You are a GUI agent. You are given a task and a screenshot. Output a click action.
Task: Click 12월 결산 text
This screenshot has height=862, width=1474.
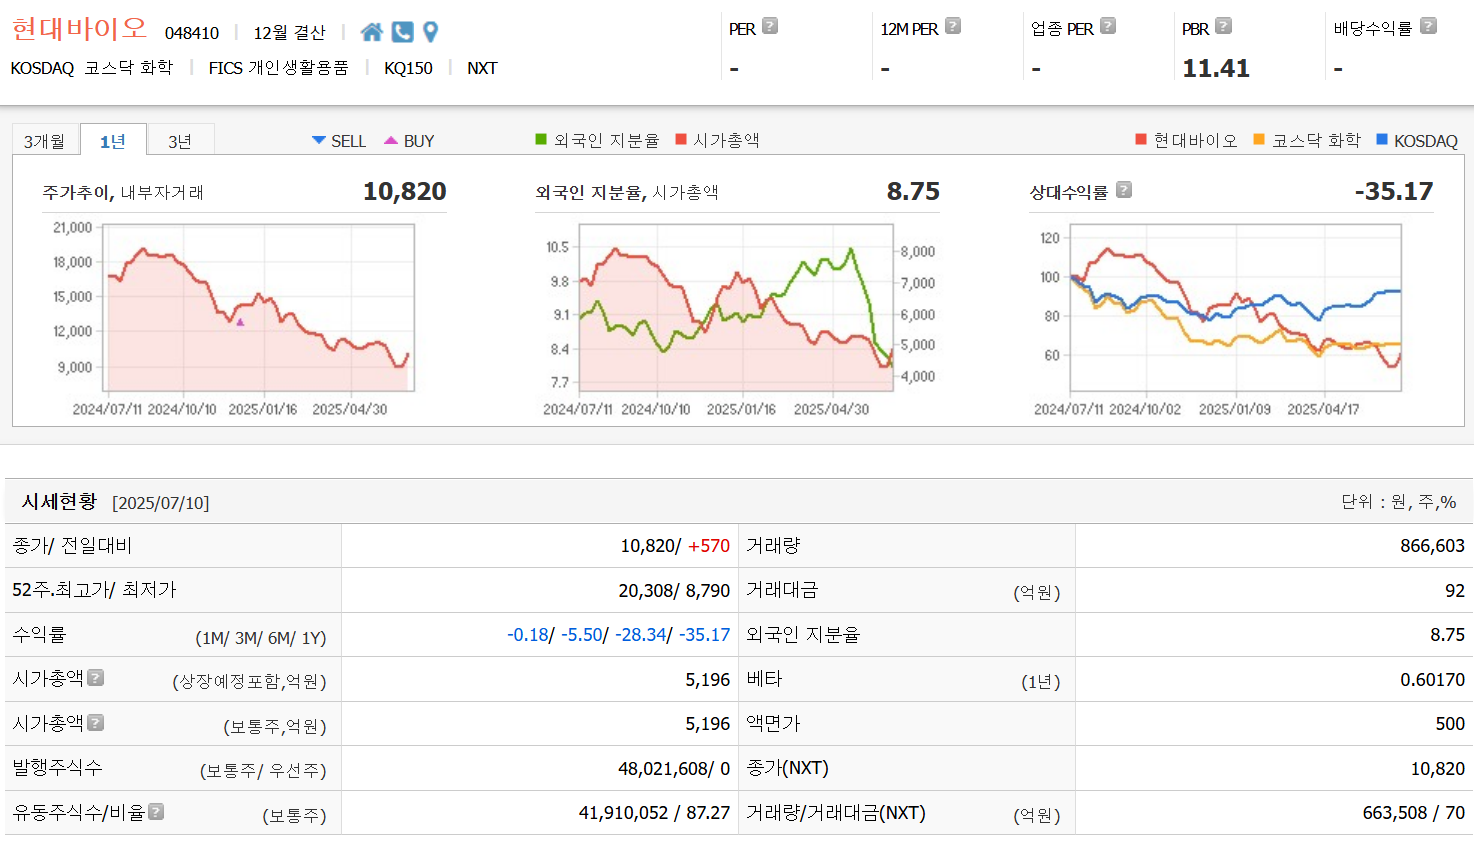pyautogui.click(x=289, y=33)
